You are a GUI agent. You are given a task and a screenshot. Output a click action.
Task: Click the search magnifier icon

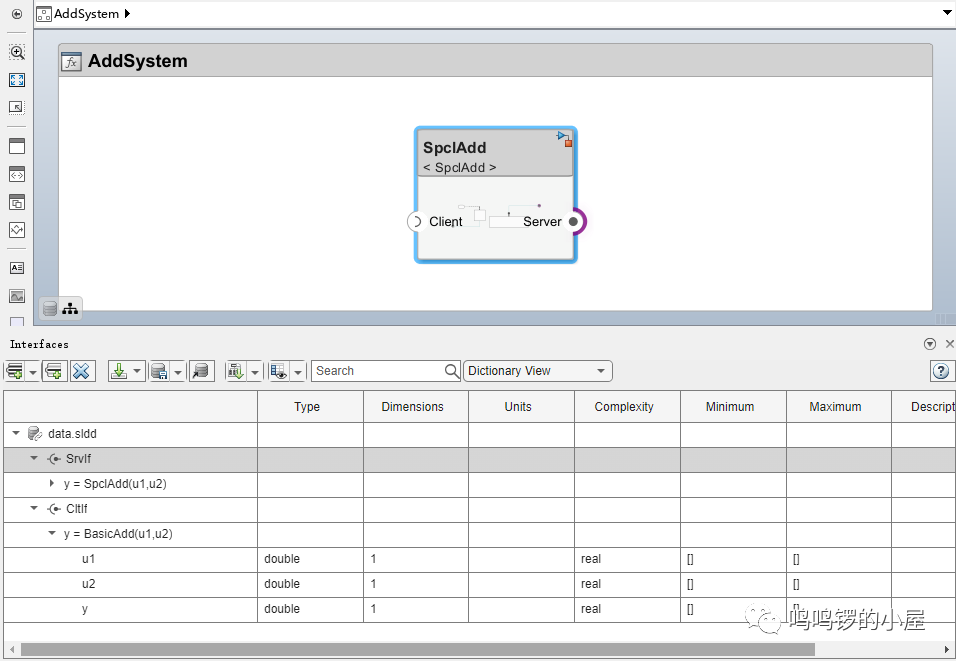(x=452, y=371)
